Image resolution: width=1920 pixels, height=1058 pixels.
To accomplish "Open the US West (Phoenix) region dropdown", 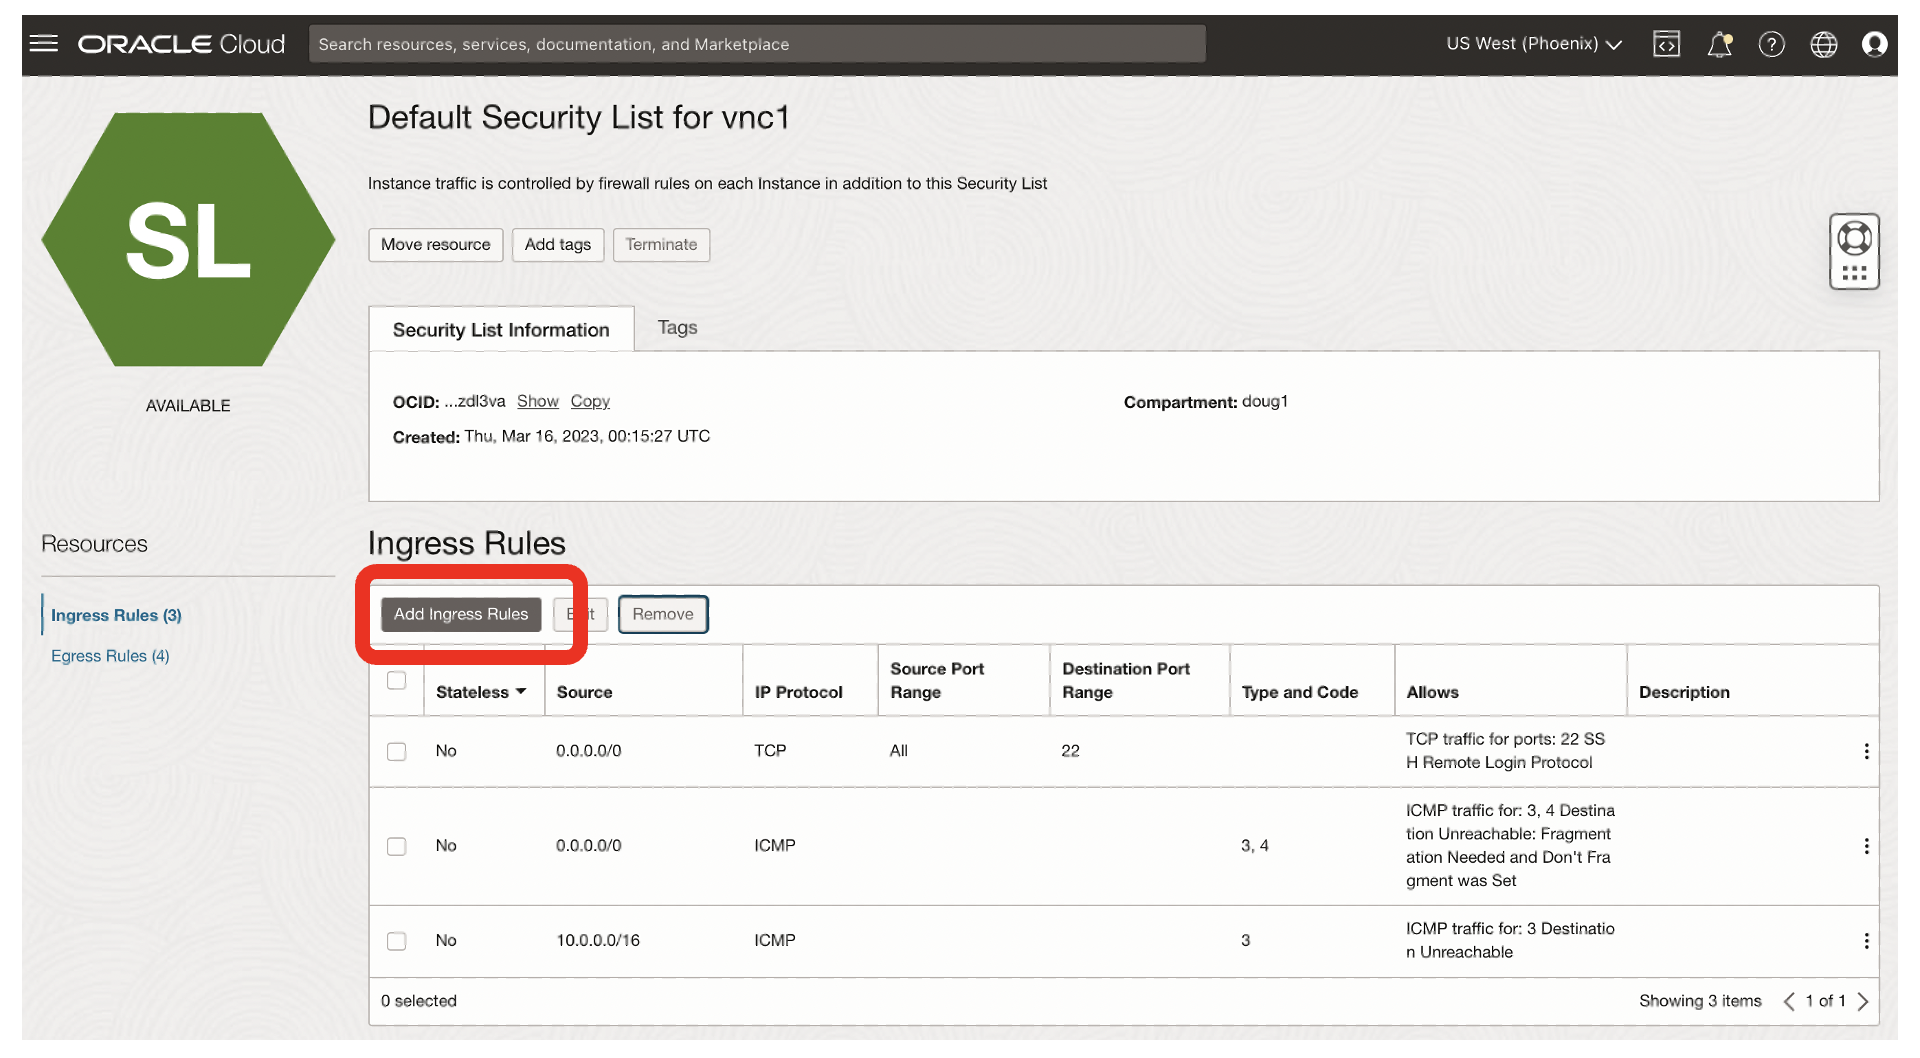I will coord(1532,44).
